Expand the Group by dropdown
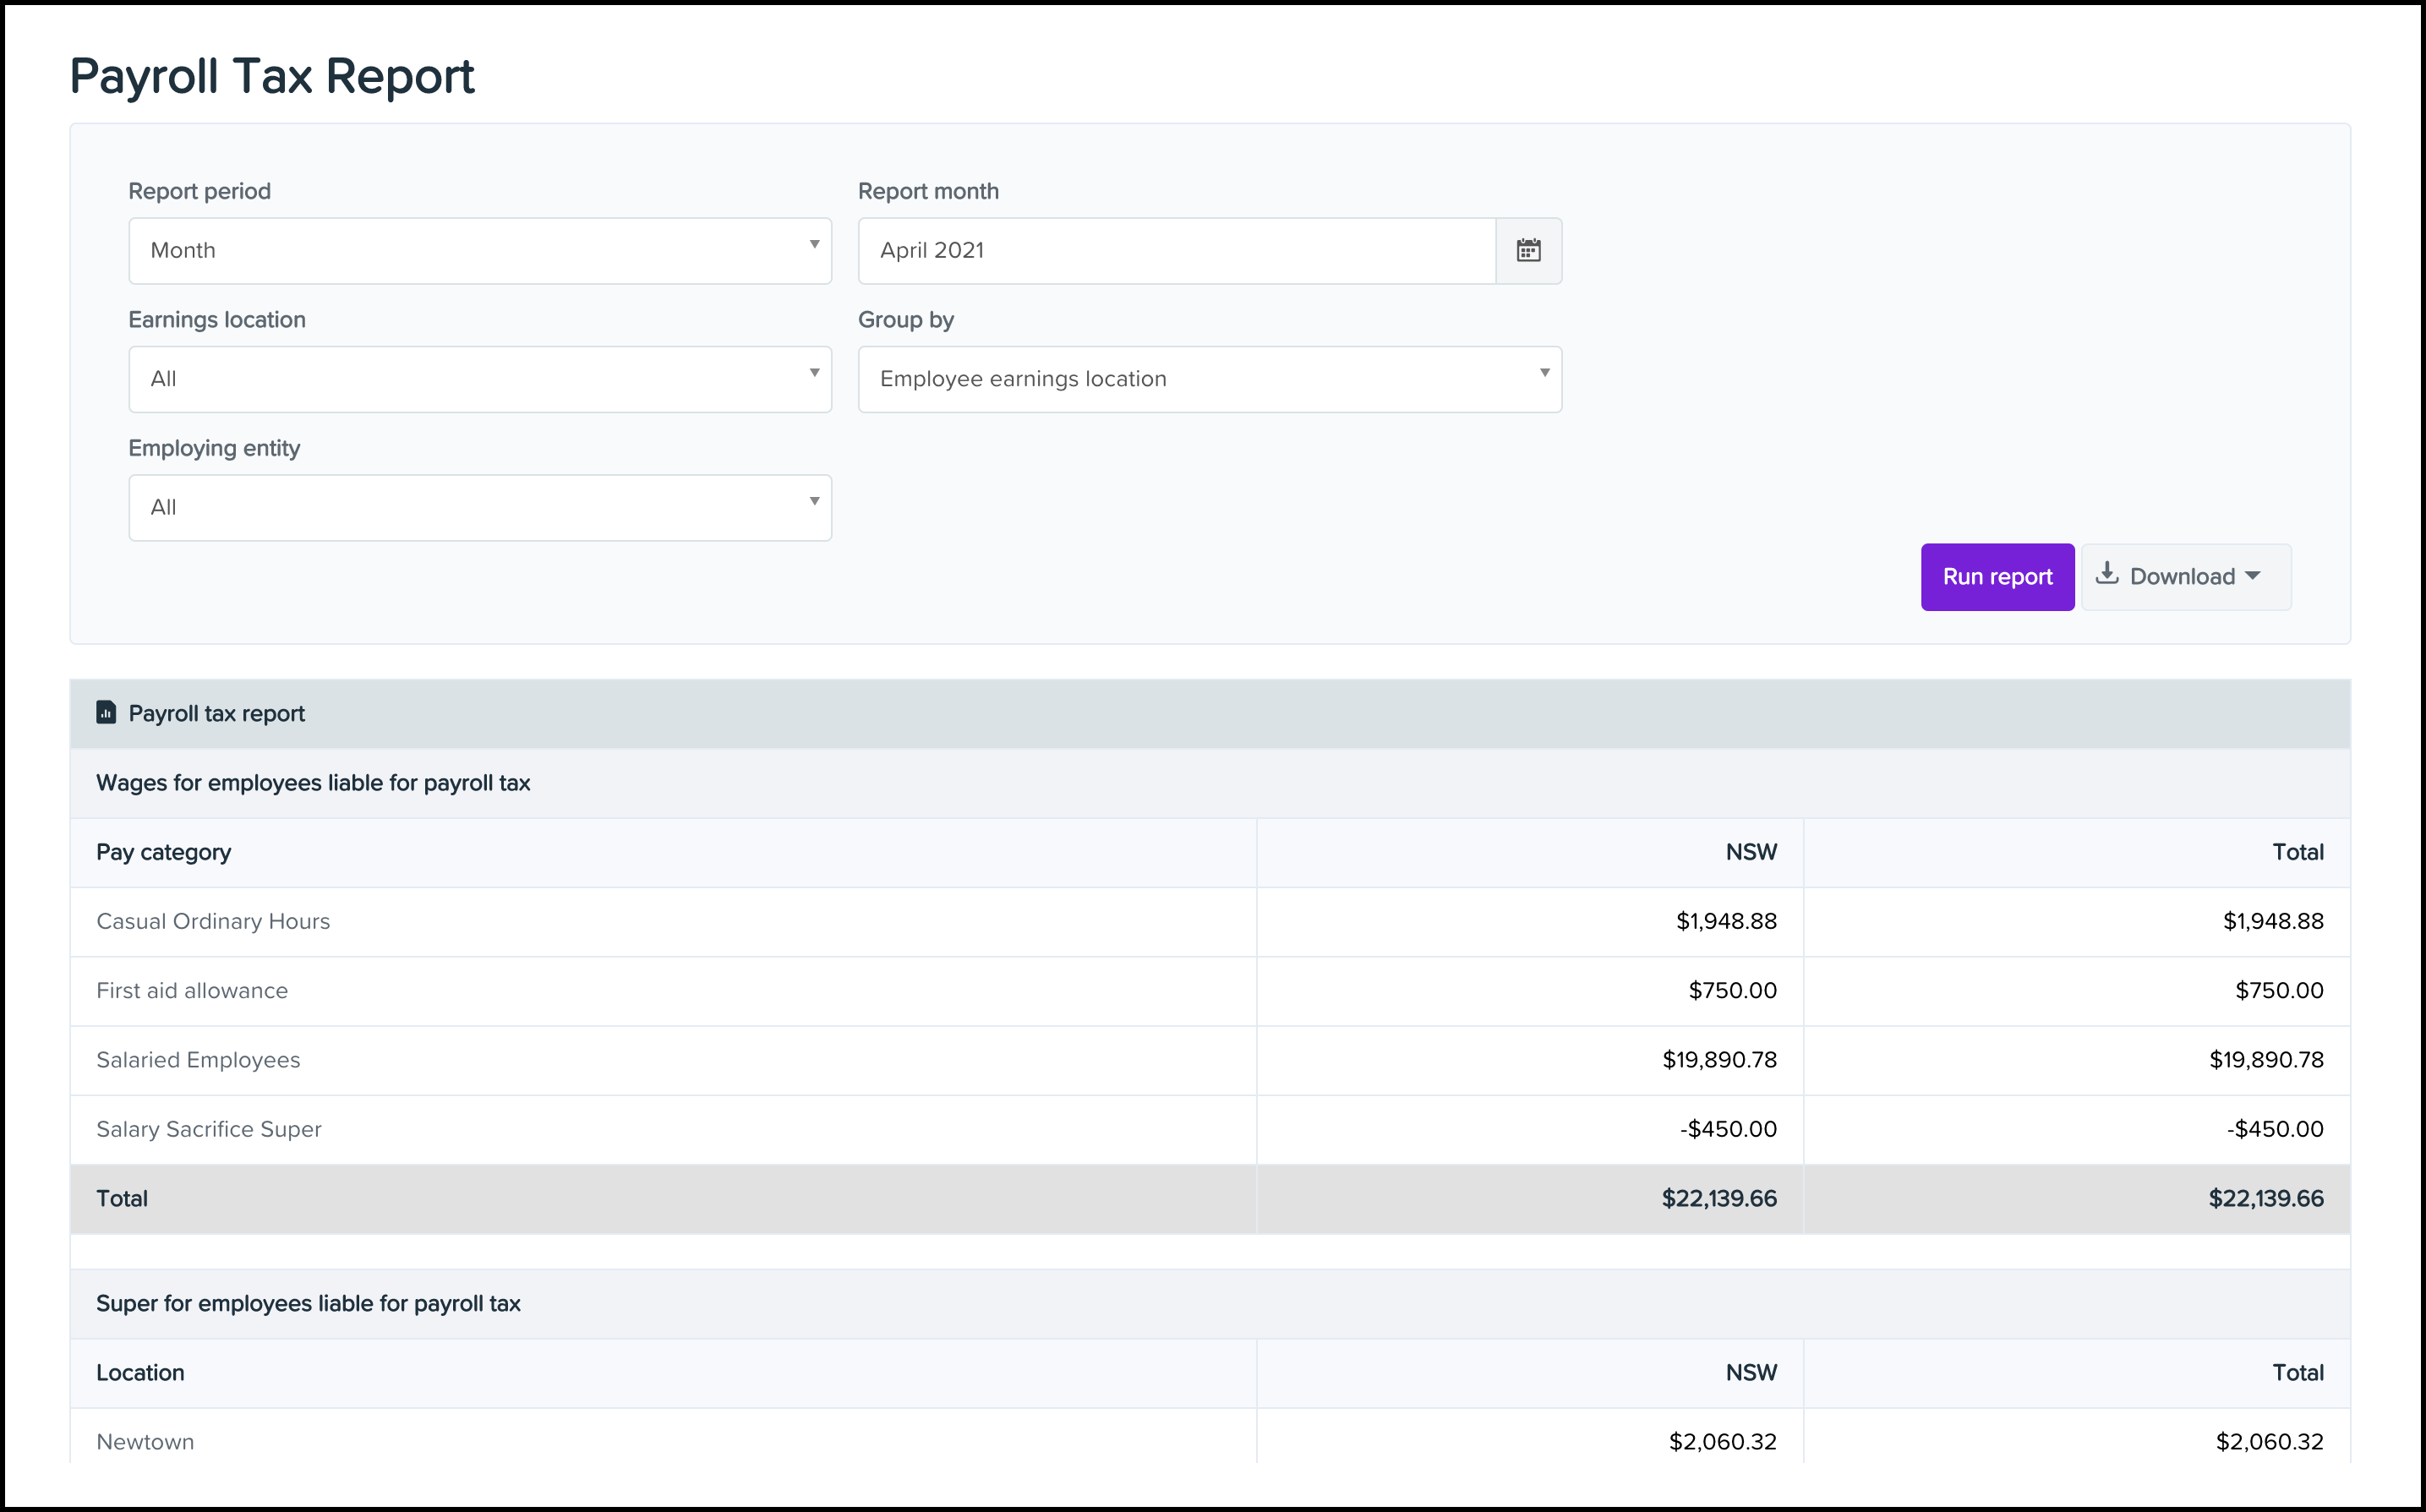Viewport: 2426px width, 1512px height. (x=1209, y=379)
